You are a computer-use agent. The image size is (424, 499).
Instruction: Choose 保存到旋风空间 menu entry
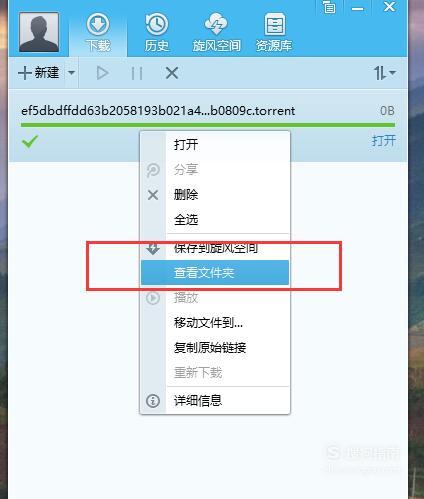(215, 248)
